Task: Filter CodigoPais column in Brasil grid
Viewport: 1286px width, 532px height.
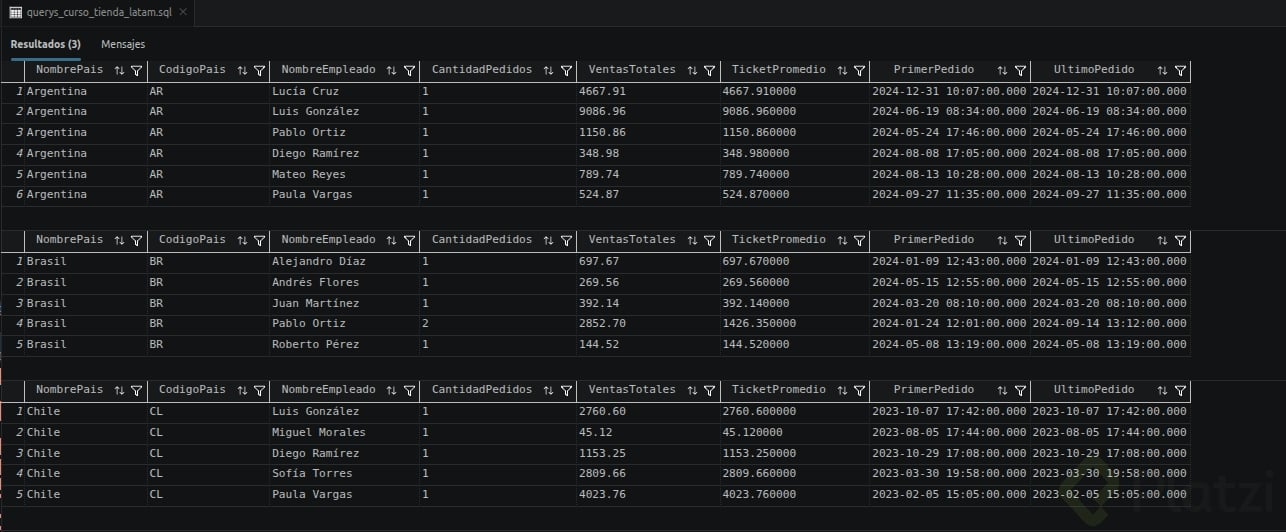Action: (x=260, y=240)
